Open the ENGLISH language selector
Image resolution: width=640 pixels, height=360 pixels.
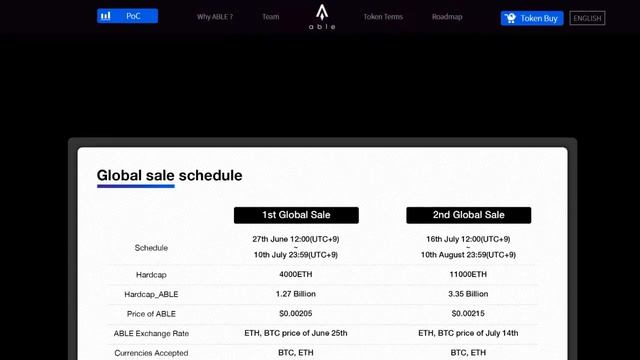587,18
